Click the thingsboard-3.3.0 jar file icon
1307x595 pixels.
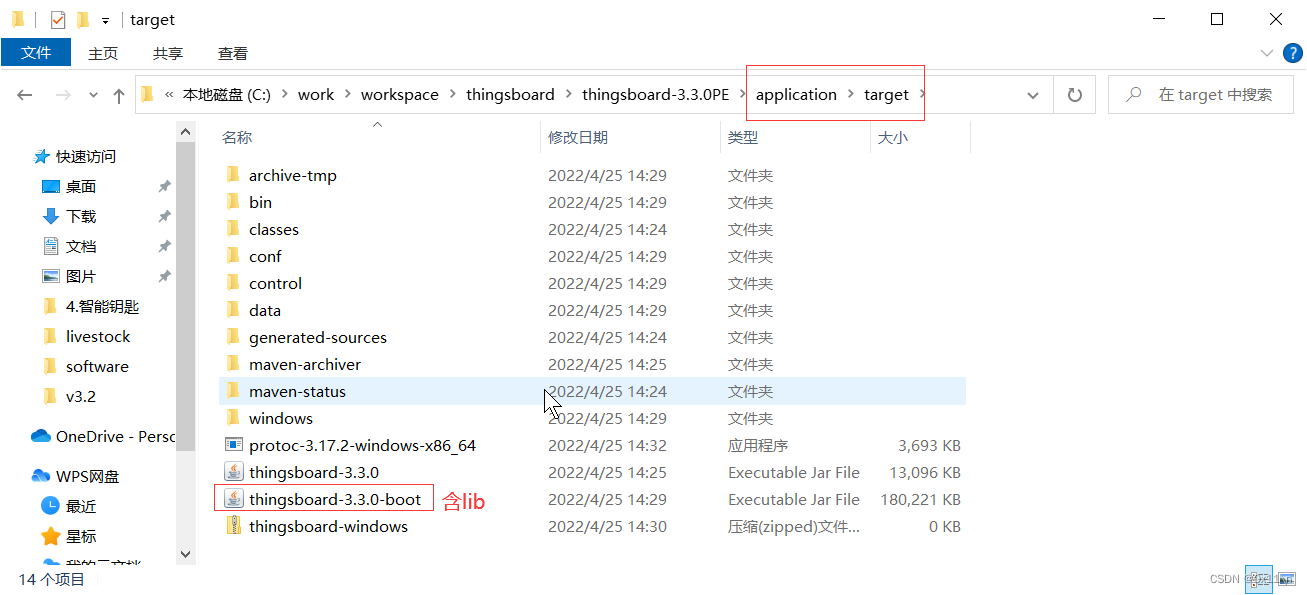tap(233, 472)
